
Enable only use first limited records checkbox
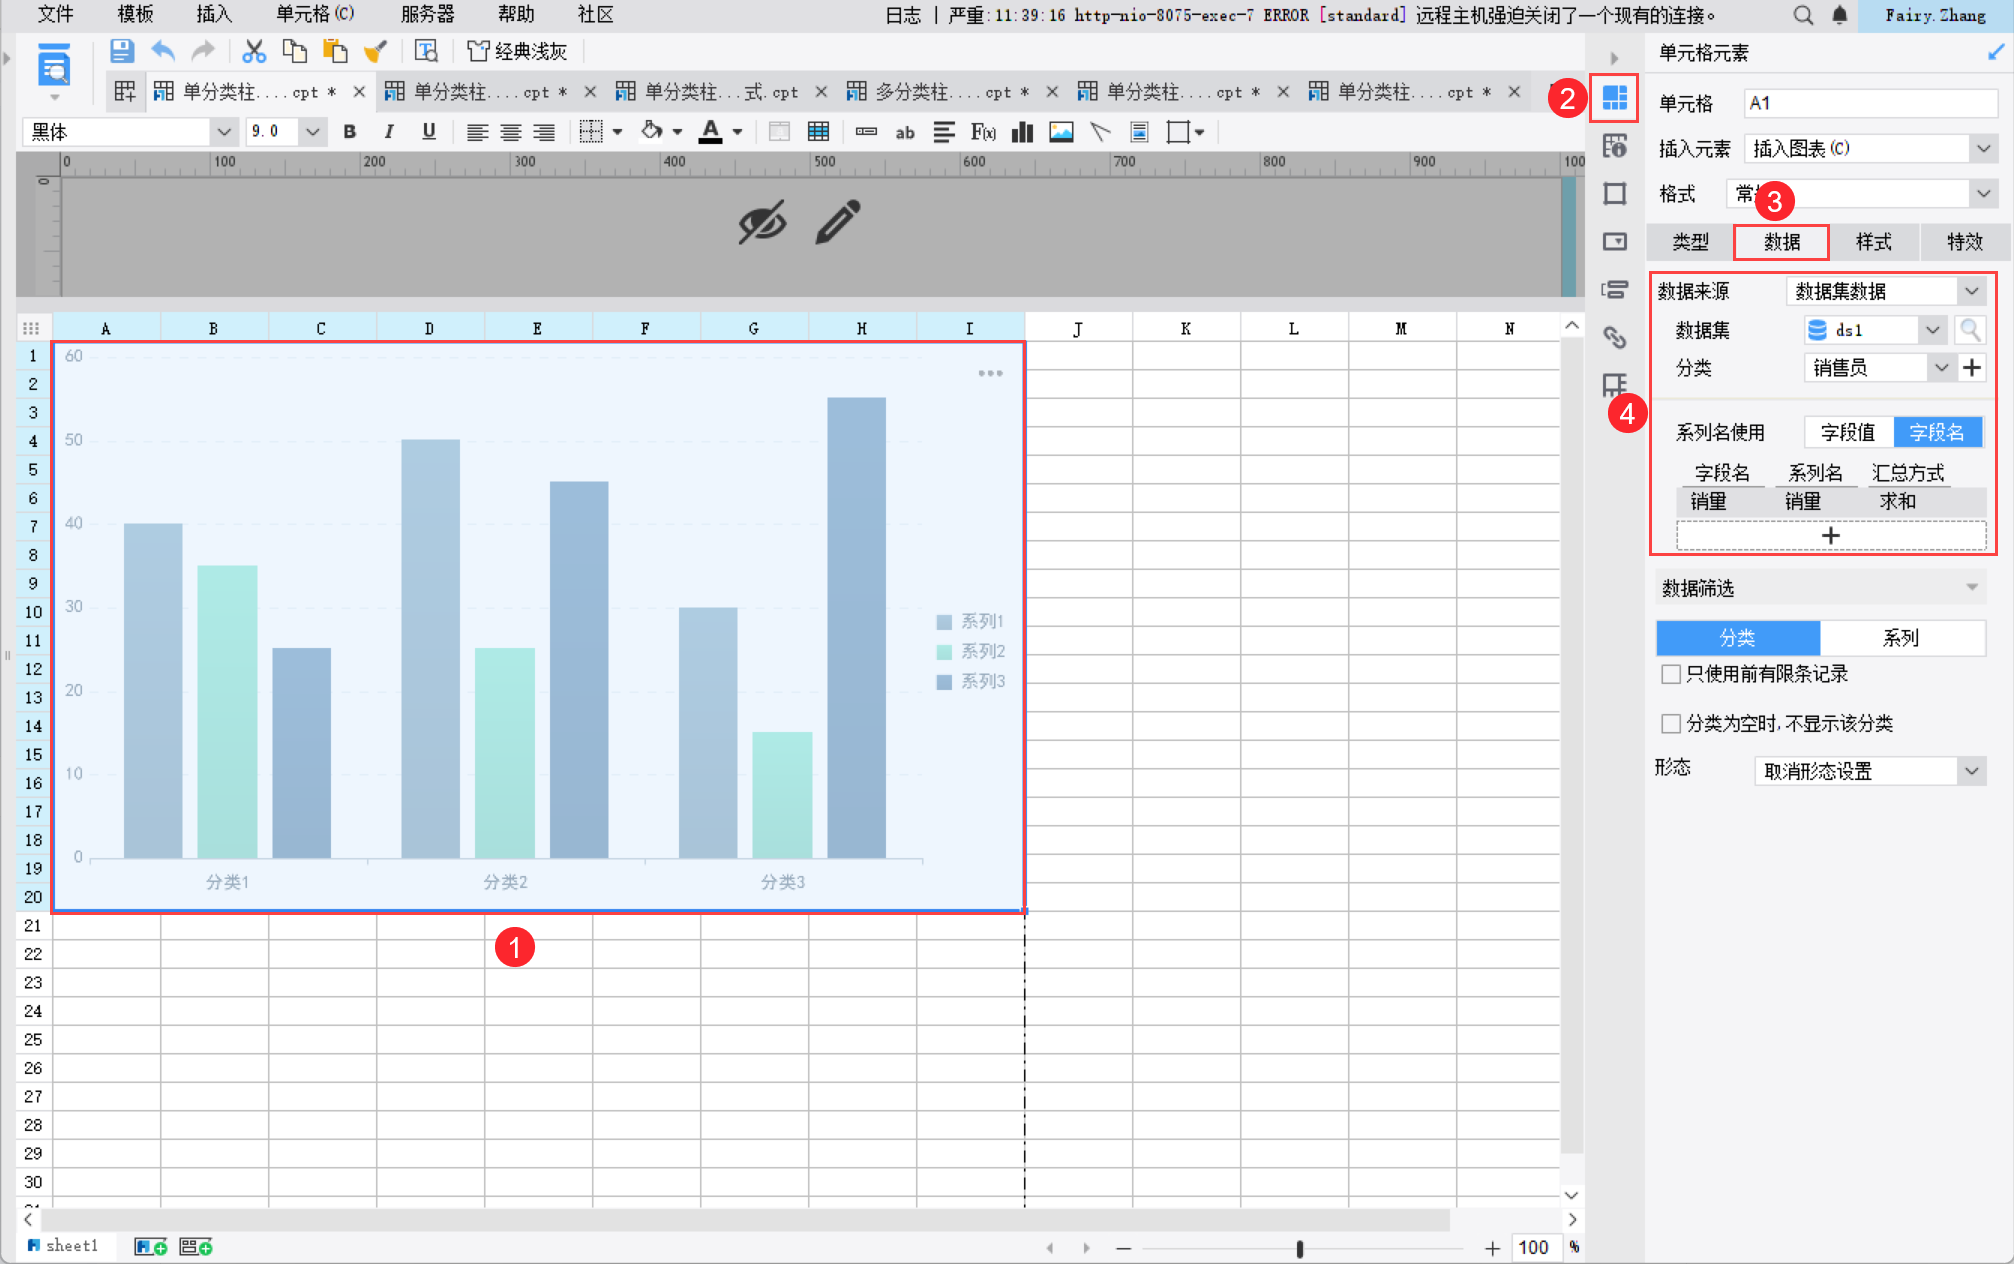click(x=1670, y=674)
